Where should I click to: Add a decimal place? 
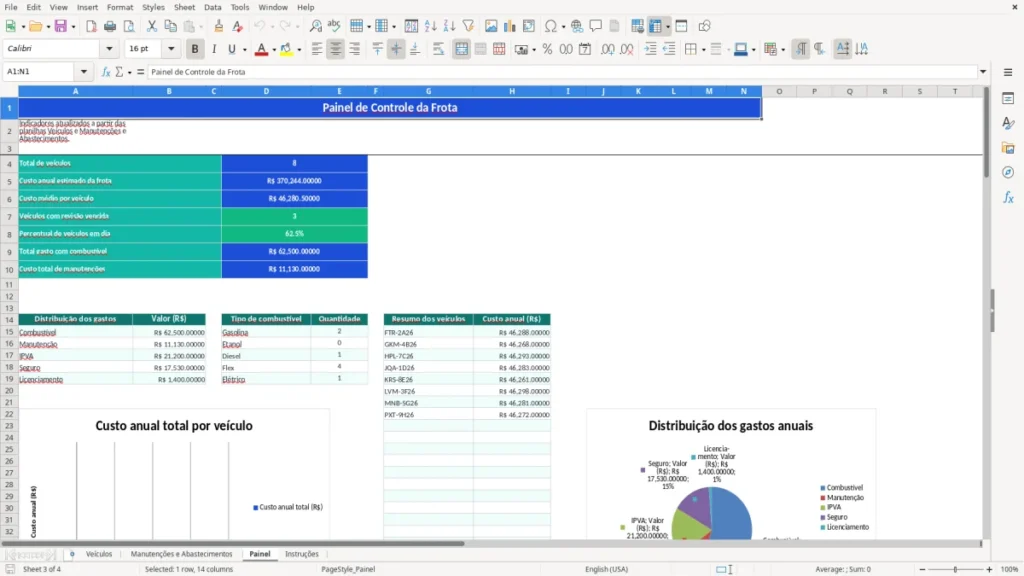click(x=608, y=49)
